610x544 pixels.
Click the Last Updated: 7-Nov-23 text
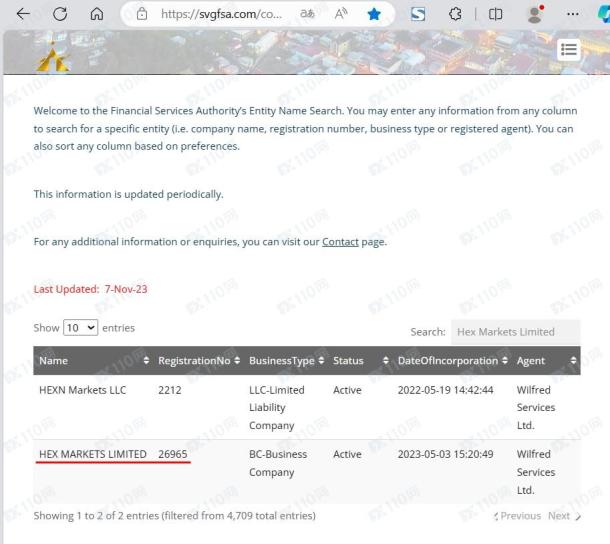point(90,289)
